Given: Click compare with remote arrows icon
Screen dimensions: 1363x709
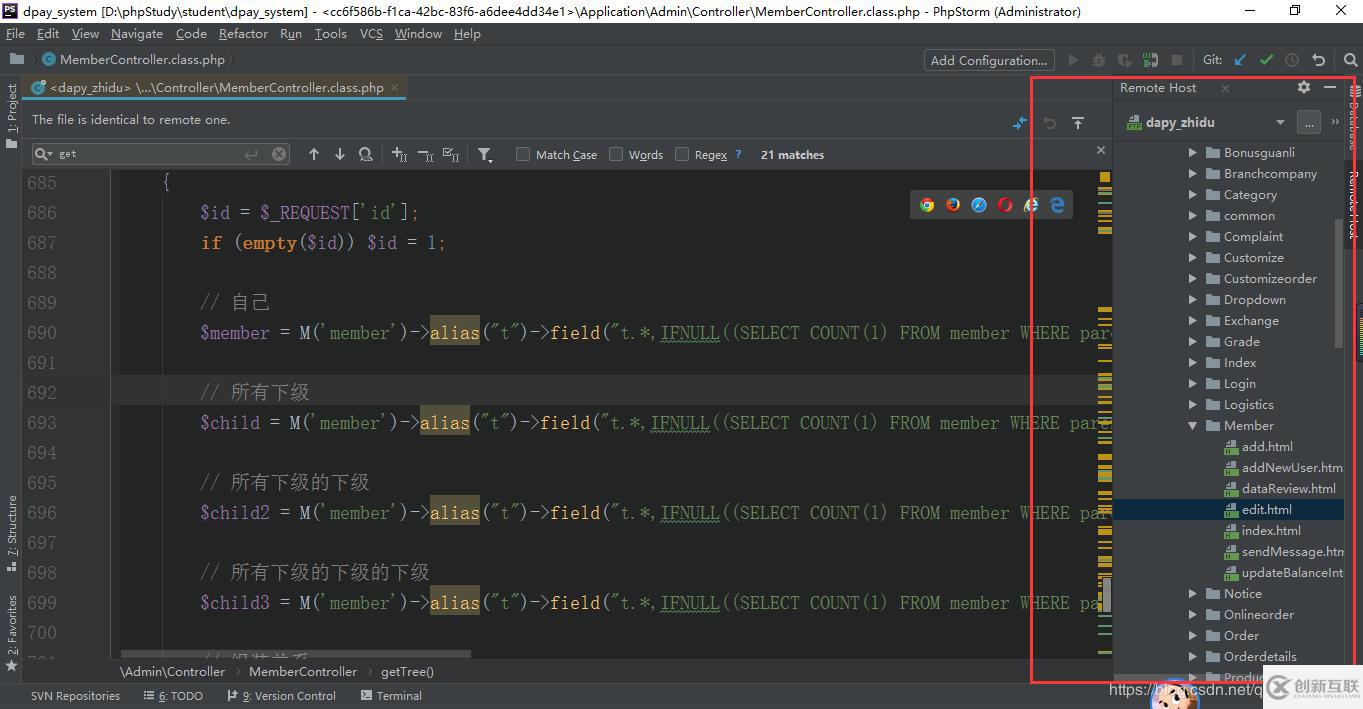Looking at the screenshot, I should pos(1020,122).
